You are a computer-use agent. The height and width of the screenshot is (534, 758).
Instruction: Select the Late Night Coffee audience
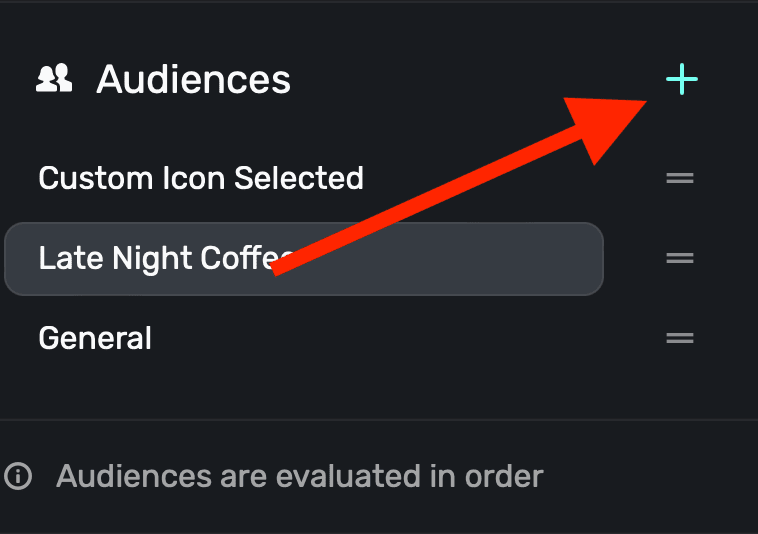[304, 259]
